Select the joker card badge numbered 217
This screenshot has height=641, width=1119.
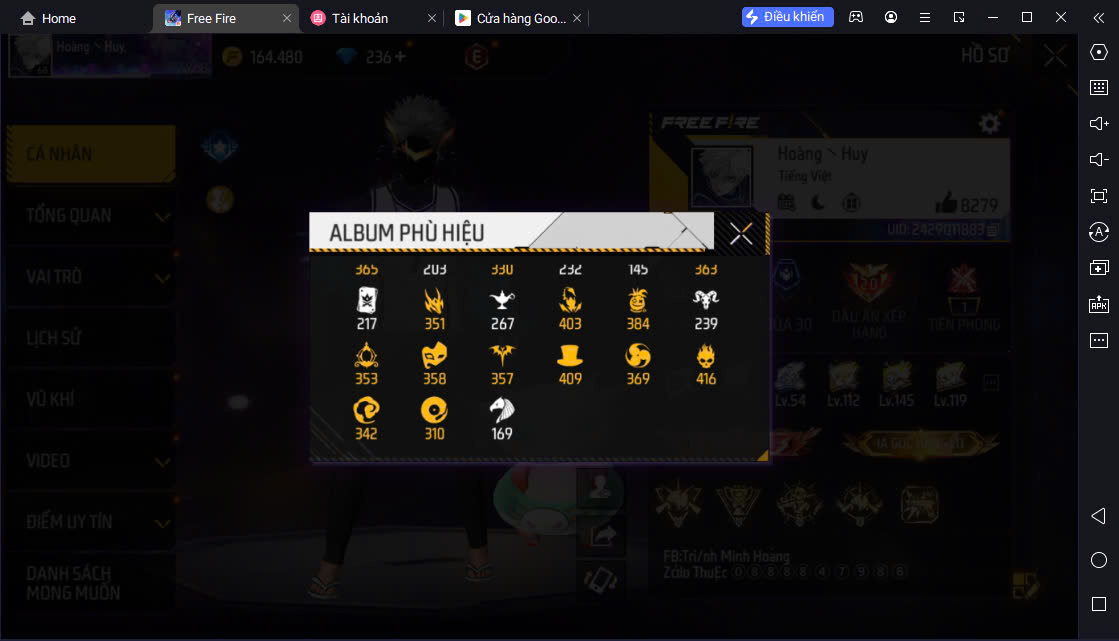click(366, 309)
